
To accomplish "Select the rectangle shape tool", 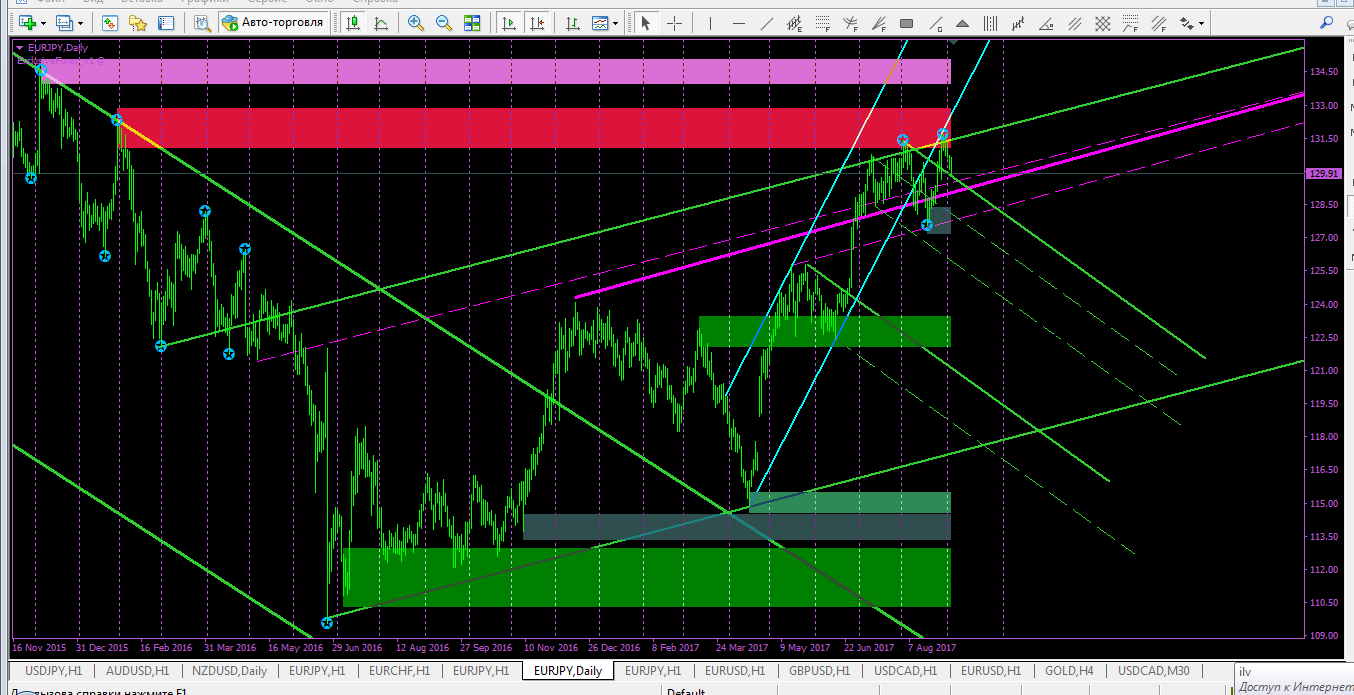I will coord(907,22).
